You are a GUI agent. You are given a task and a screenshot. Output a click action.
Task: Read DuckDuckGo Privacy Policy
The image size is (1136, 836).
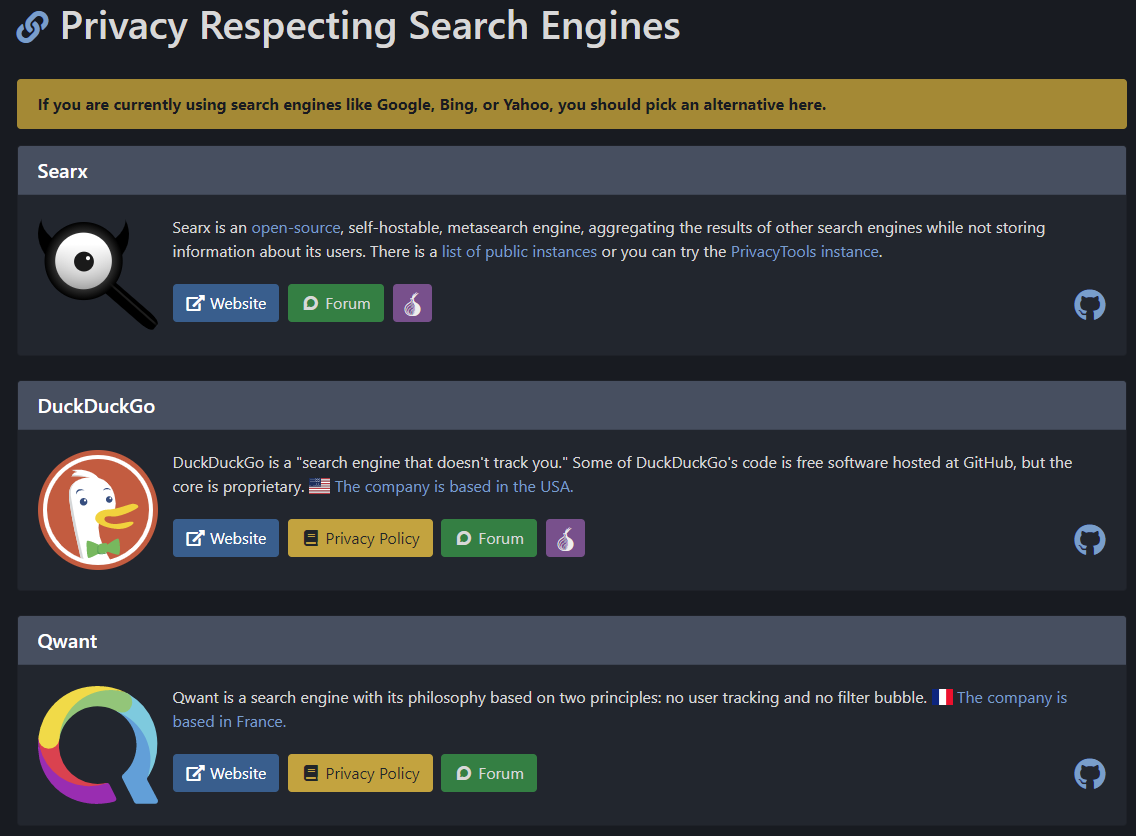pos(360,538)
